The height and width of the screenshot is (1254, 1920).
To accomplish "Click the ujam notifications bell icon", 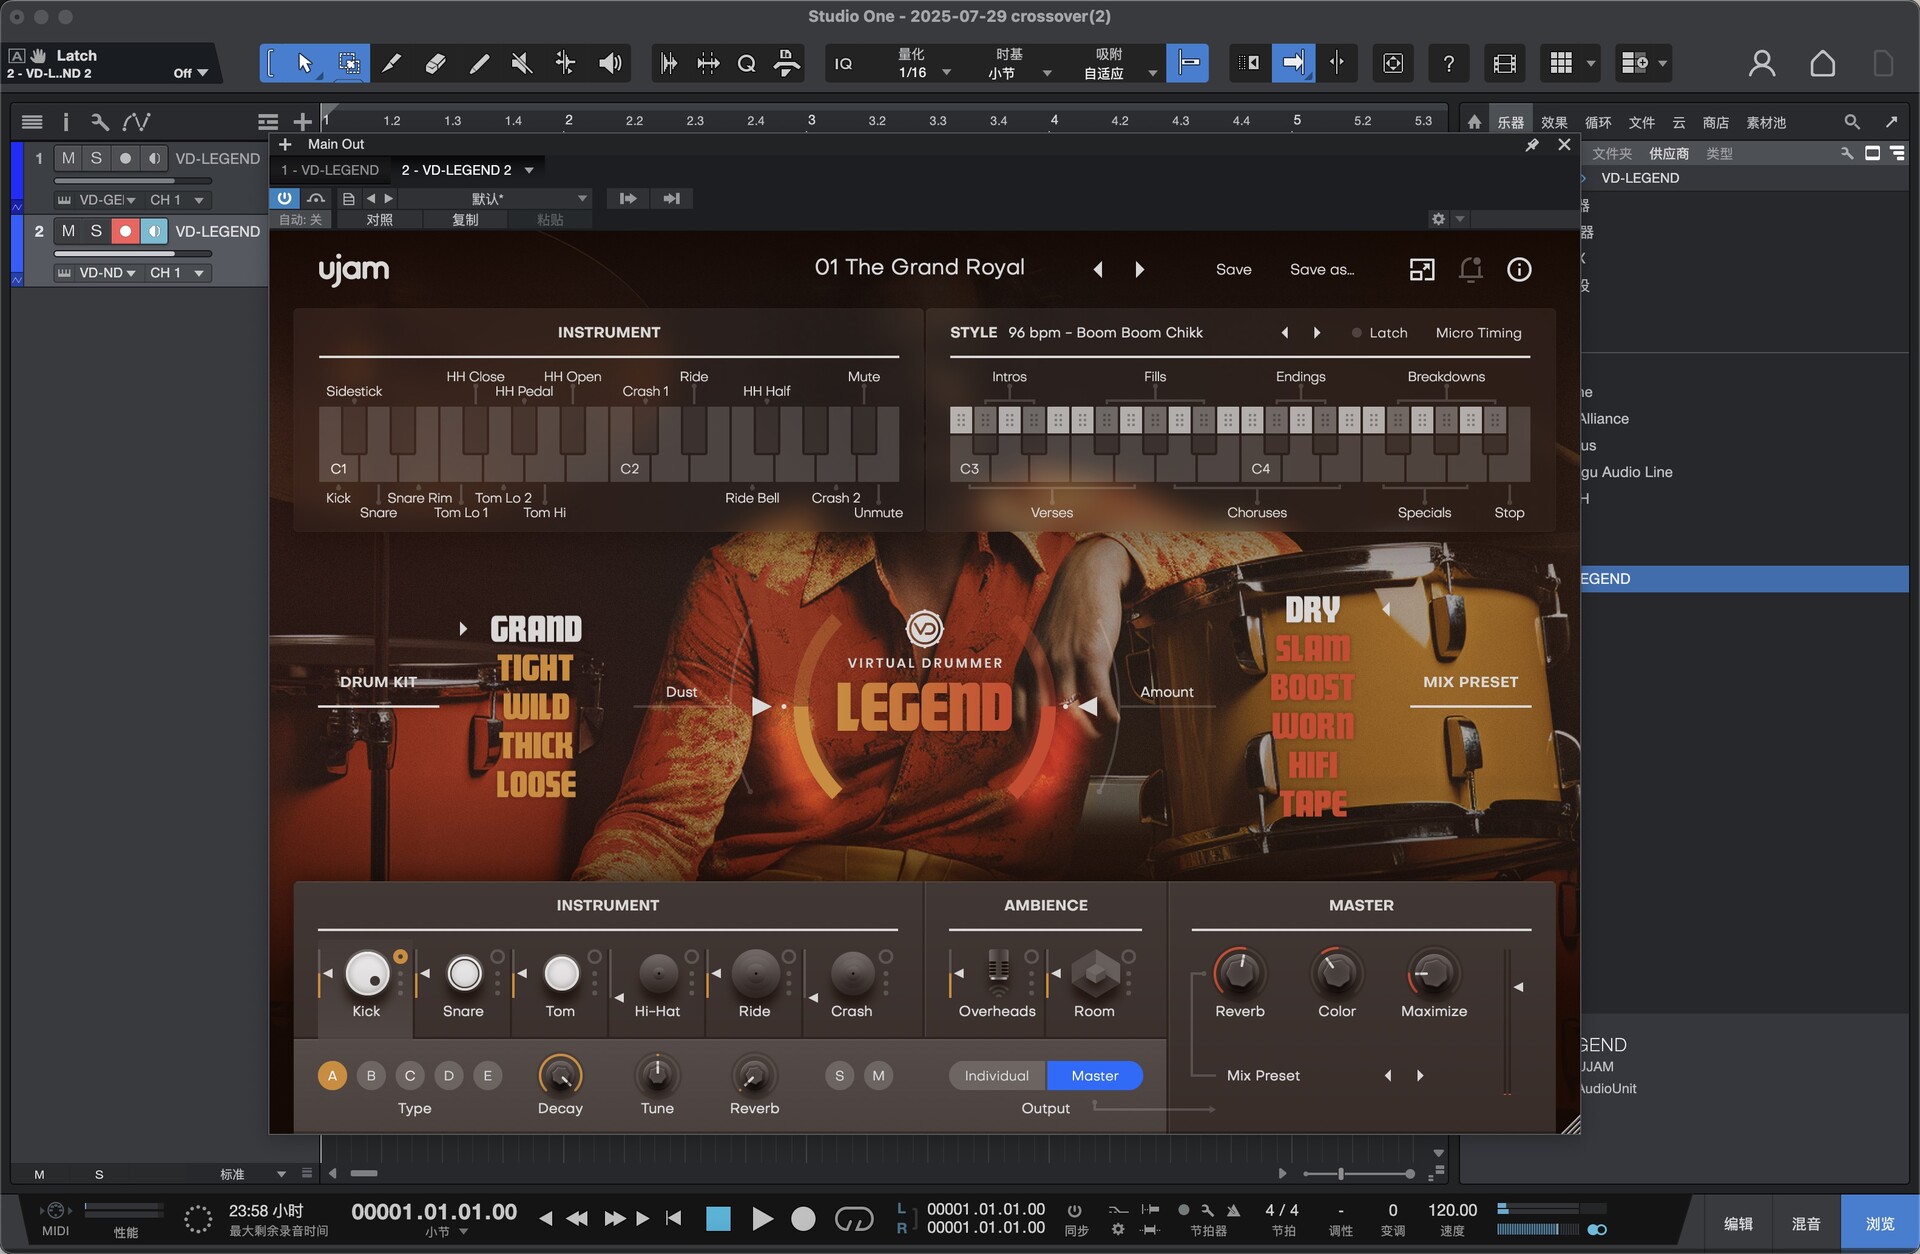I will 1470,269.
